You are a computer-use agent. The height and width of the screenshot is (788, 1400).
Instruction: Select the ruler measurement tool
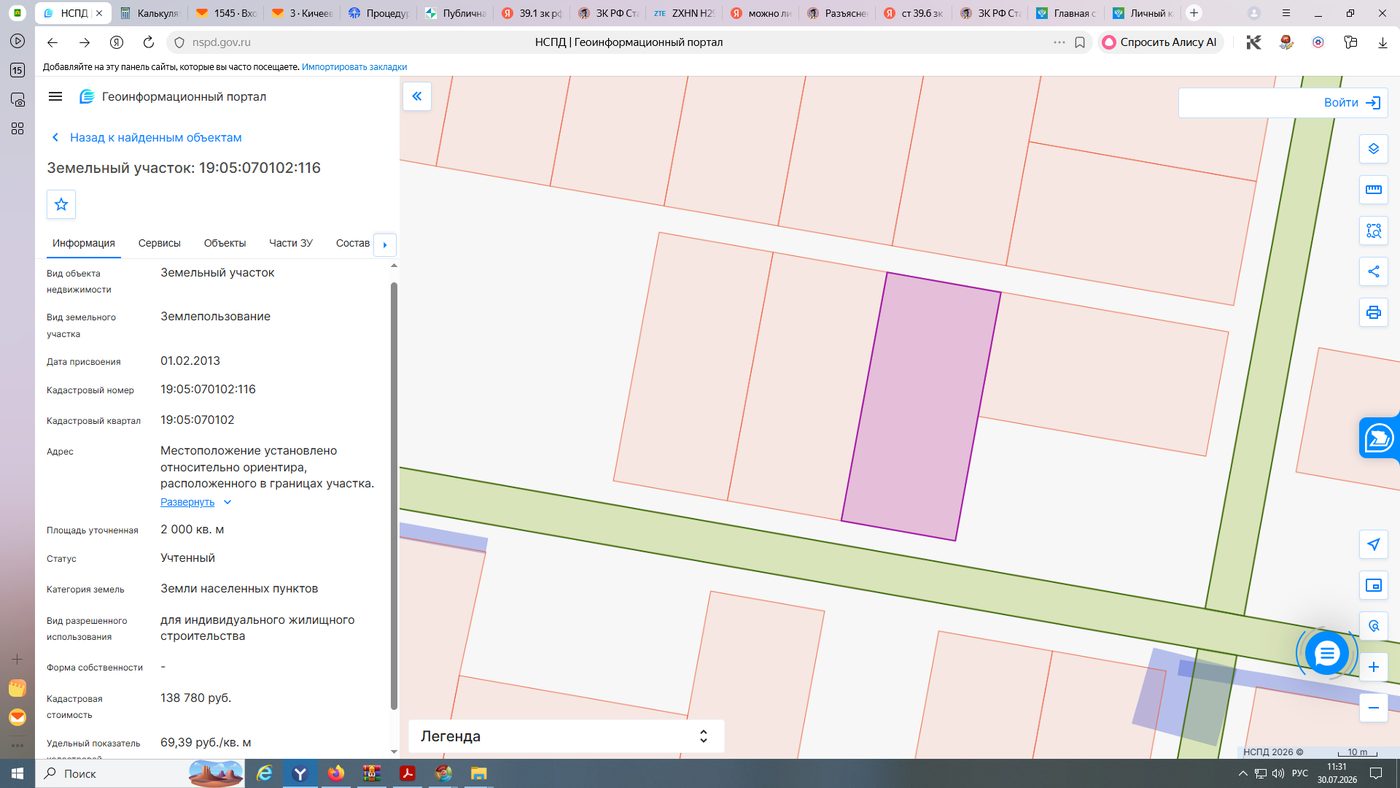pyautogui.click(x=1373, y=190)
